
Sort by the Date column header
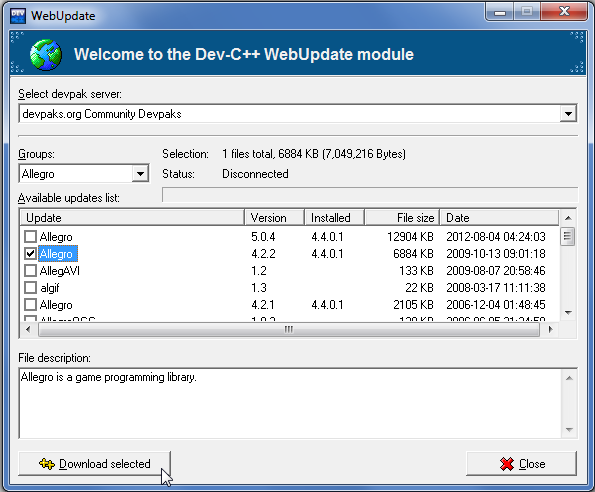click(x=499, y=218)
